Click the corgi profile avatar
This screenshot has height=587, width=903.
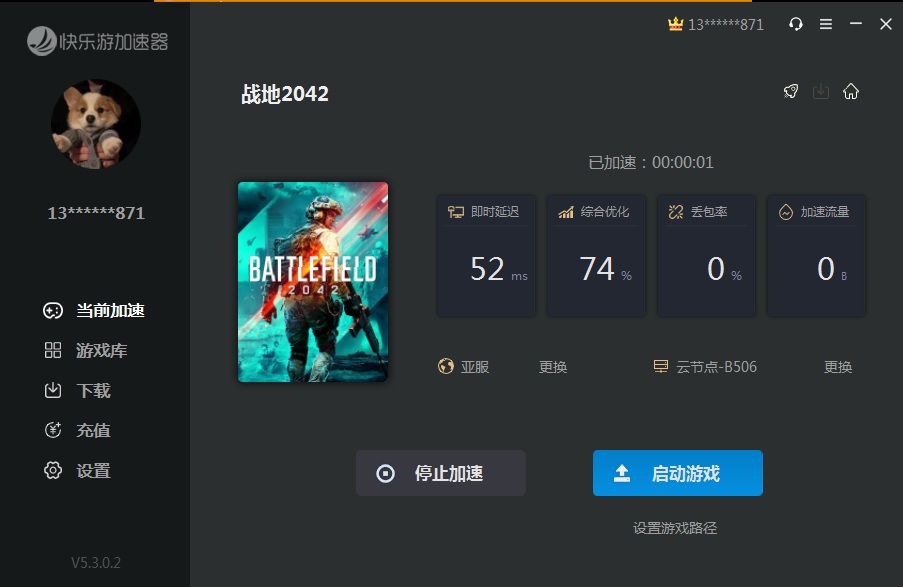(96, 124)
